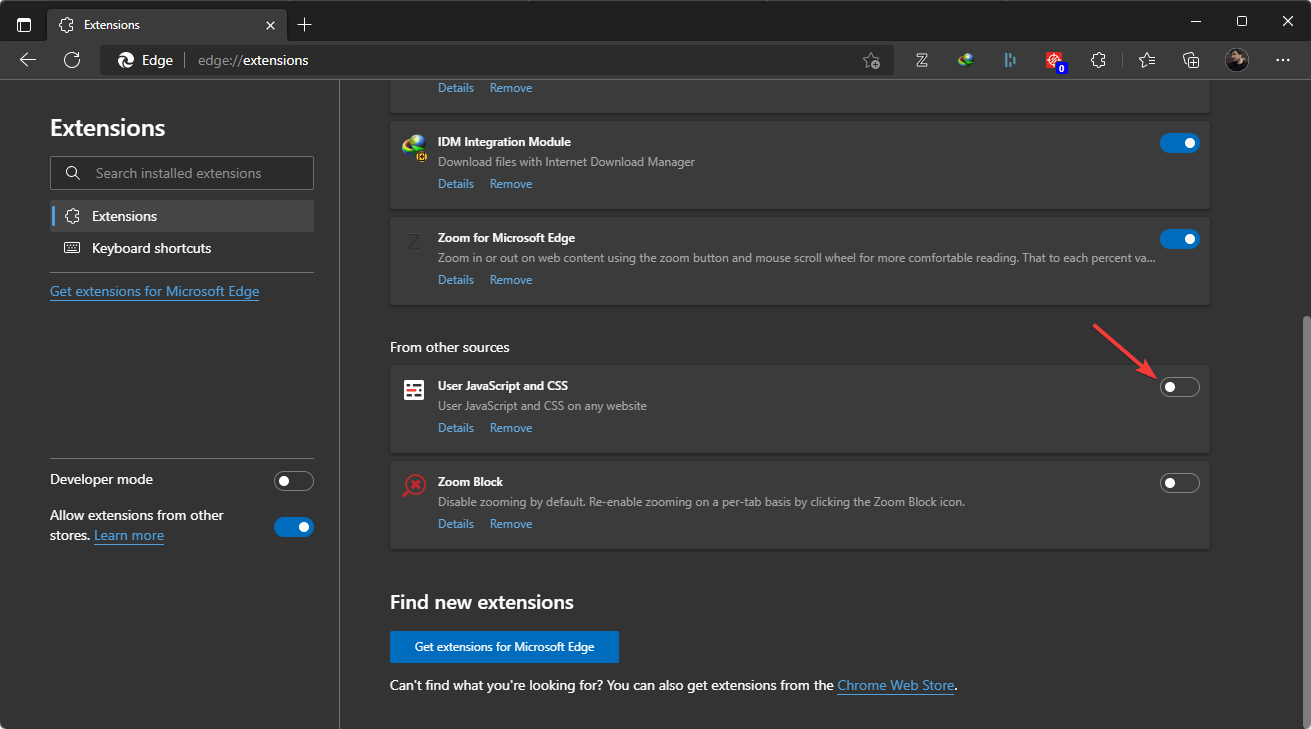Click the blue Get extensions for Microsoft Edge button
Screen dimensions: 1311x729
pos(504,647)
